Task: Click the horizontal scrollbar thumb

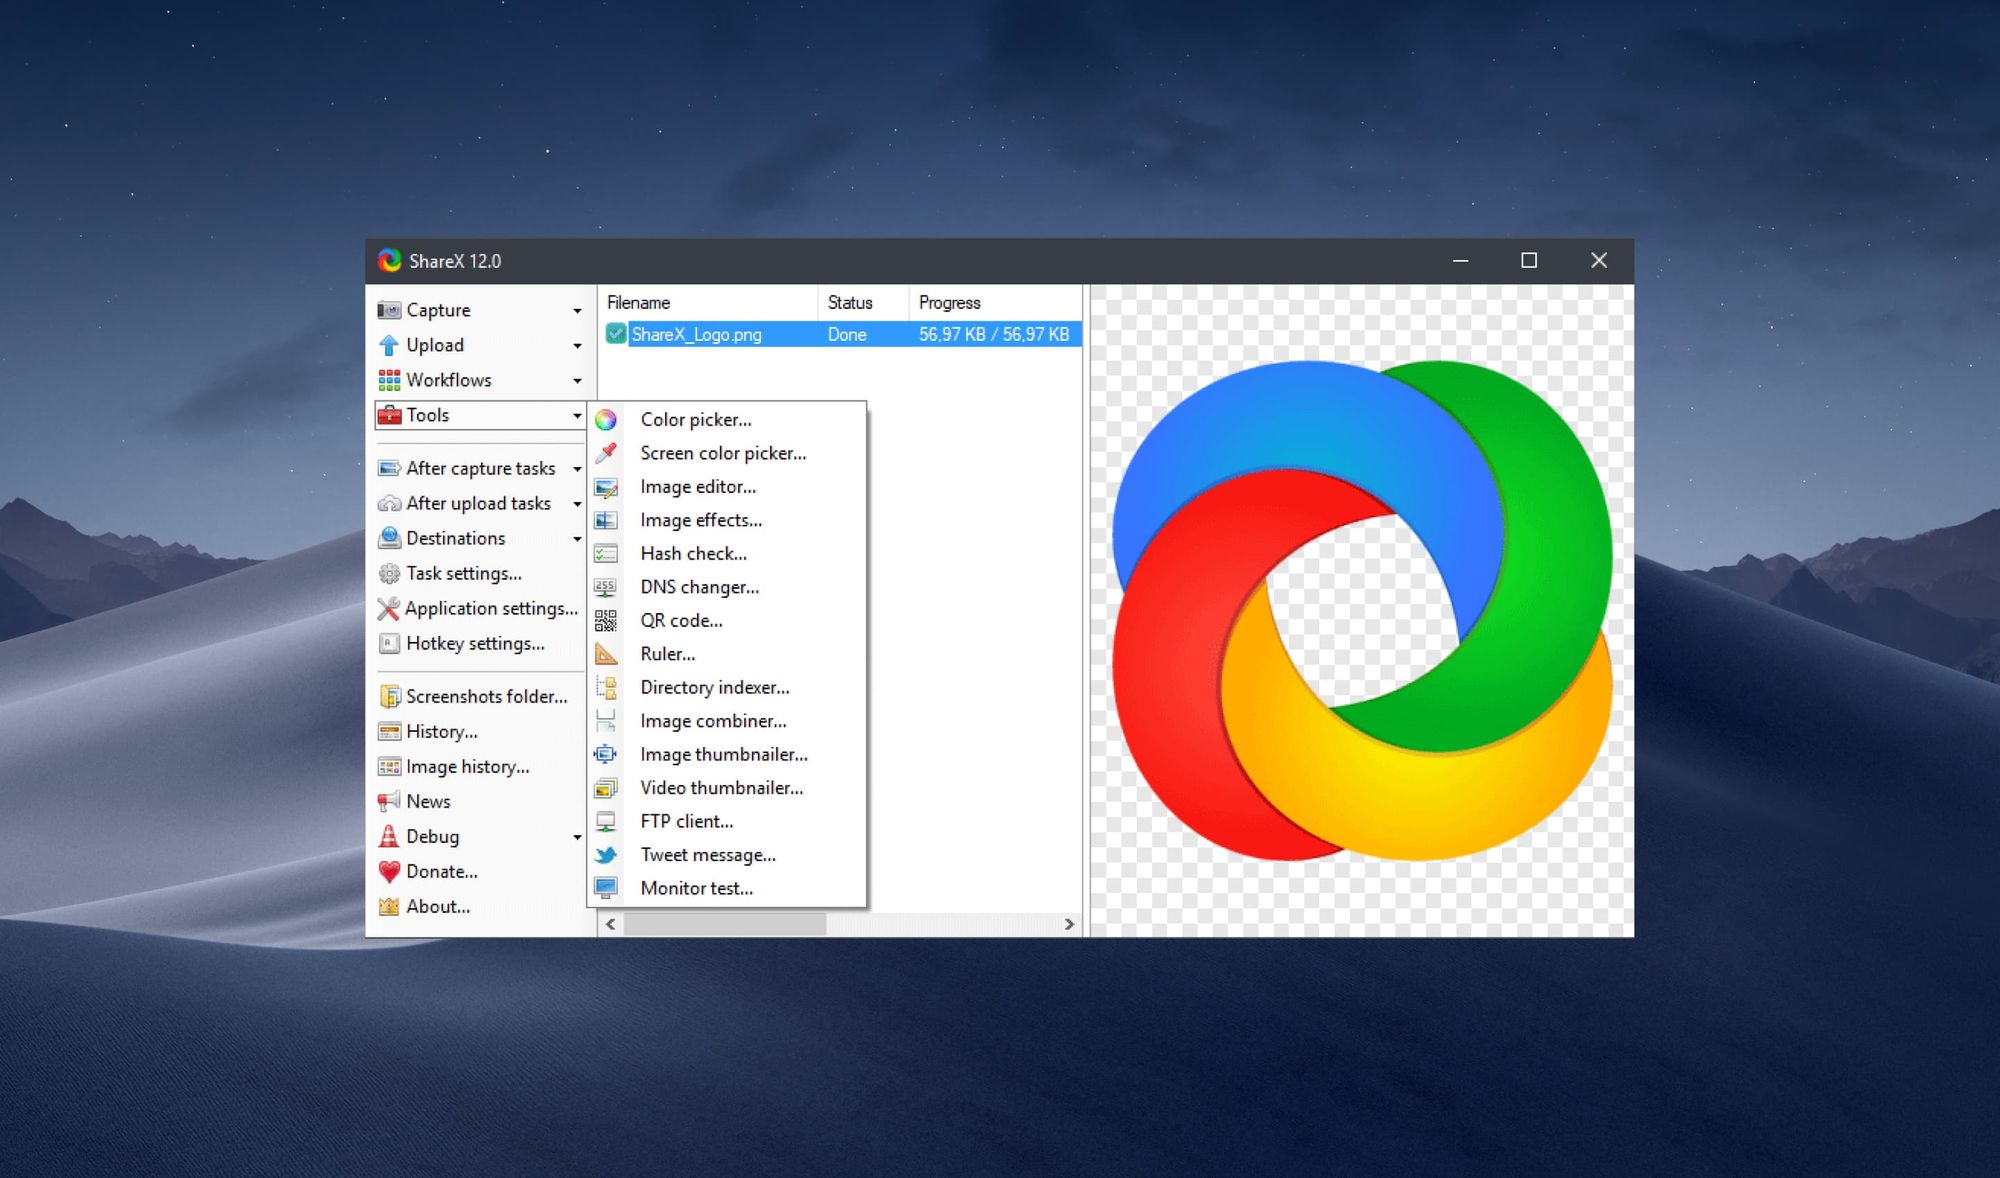Action: tap(725, 924)
